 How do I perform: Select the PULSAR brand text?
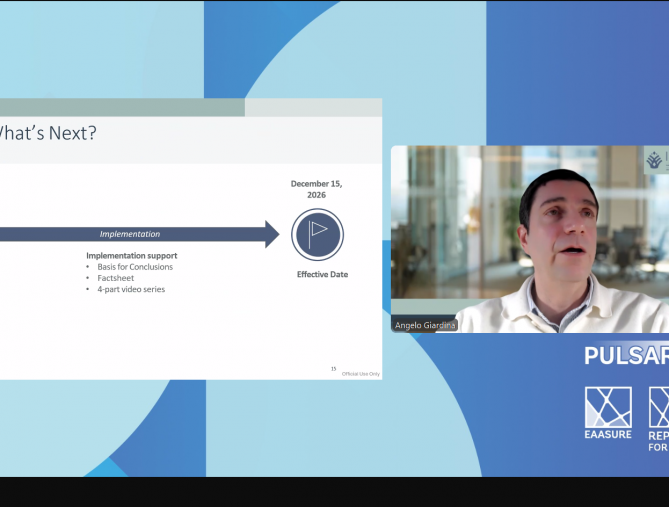626,356
